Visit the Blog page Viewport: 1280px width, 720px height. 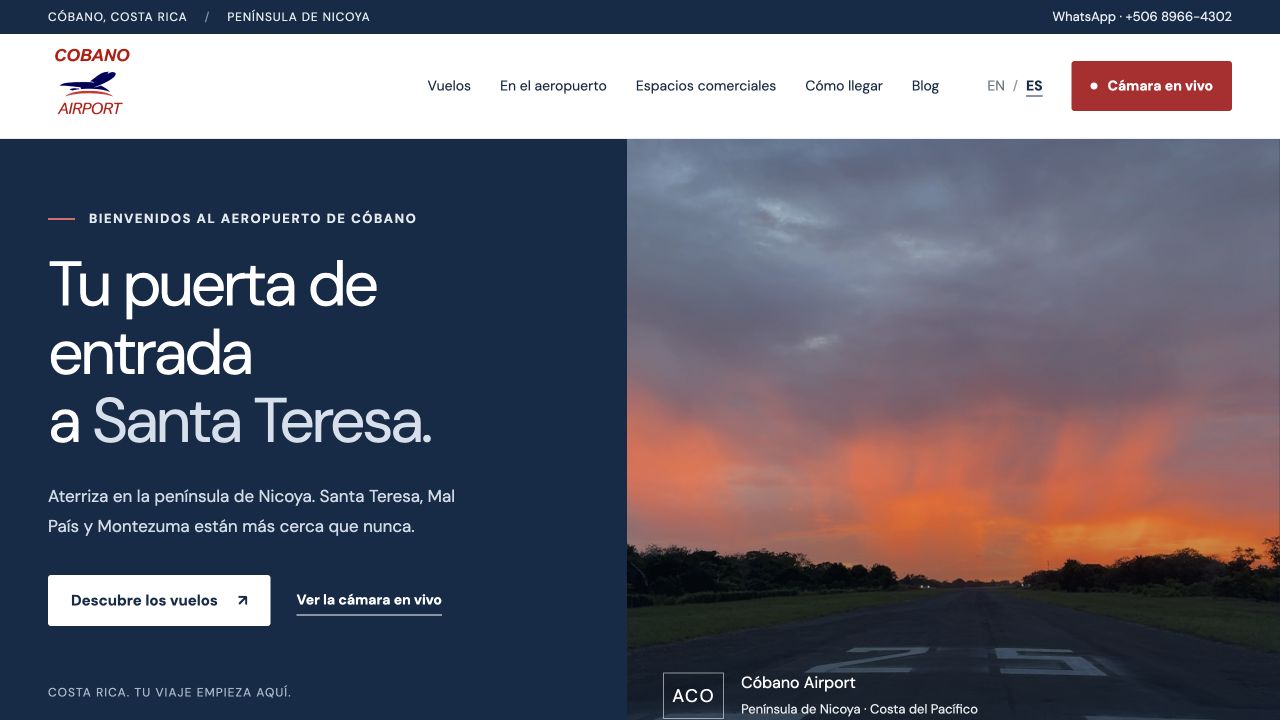(925, 86)
